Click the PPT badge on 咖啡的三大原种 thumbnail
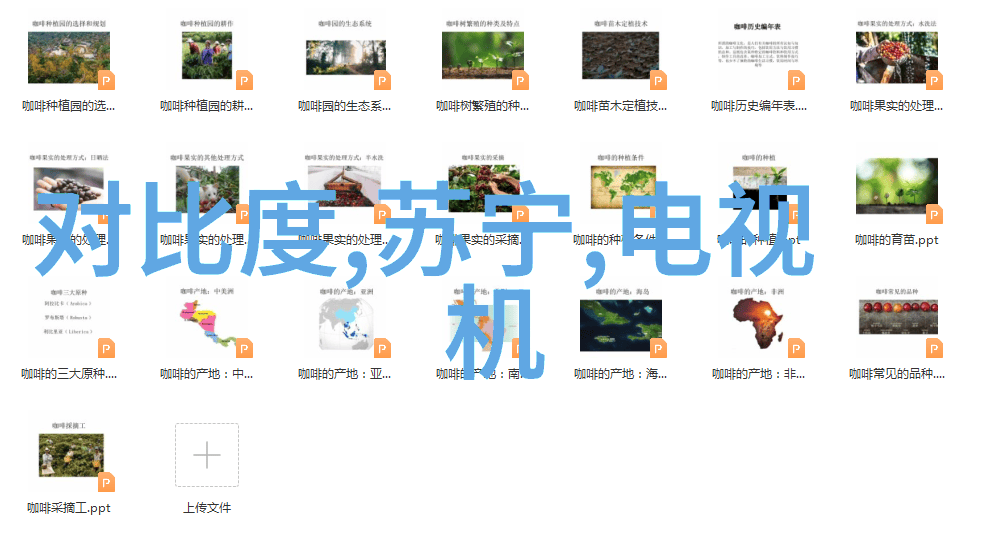 (106, 348)
